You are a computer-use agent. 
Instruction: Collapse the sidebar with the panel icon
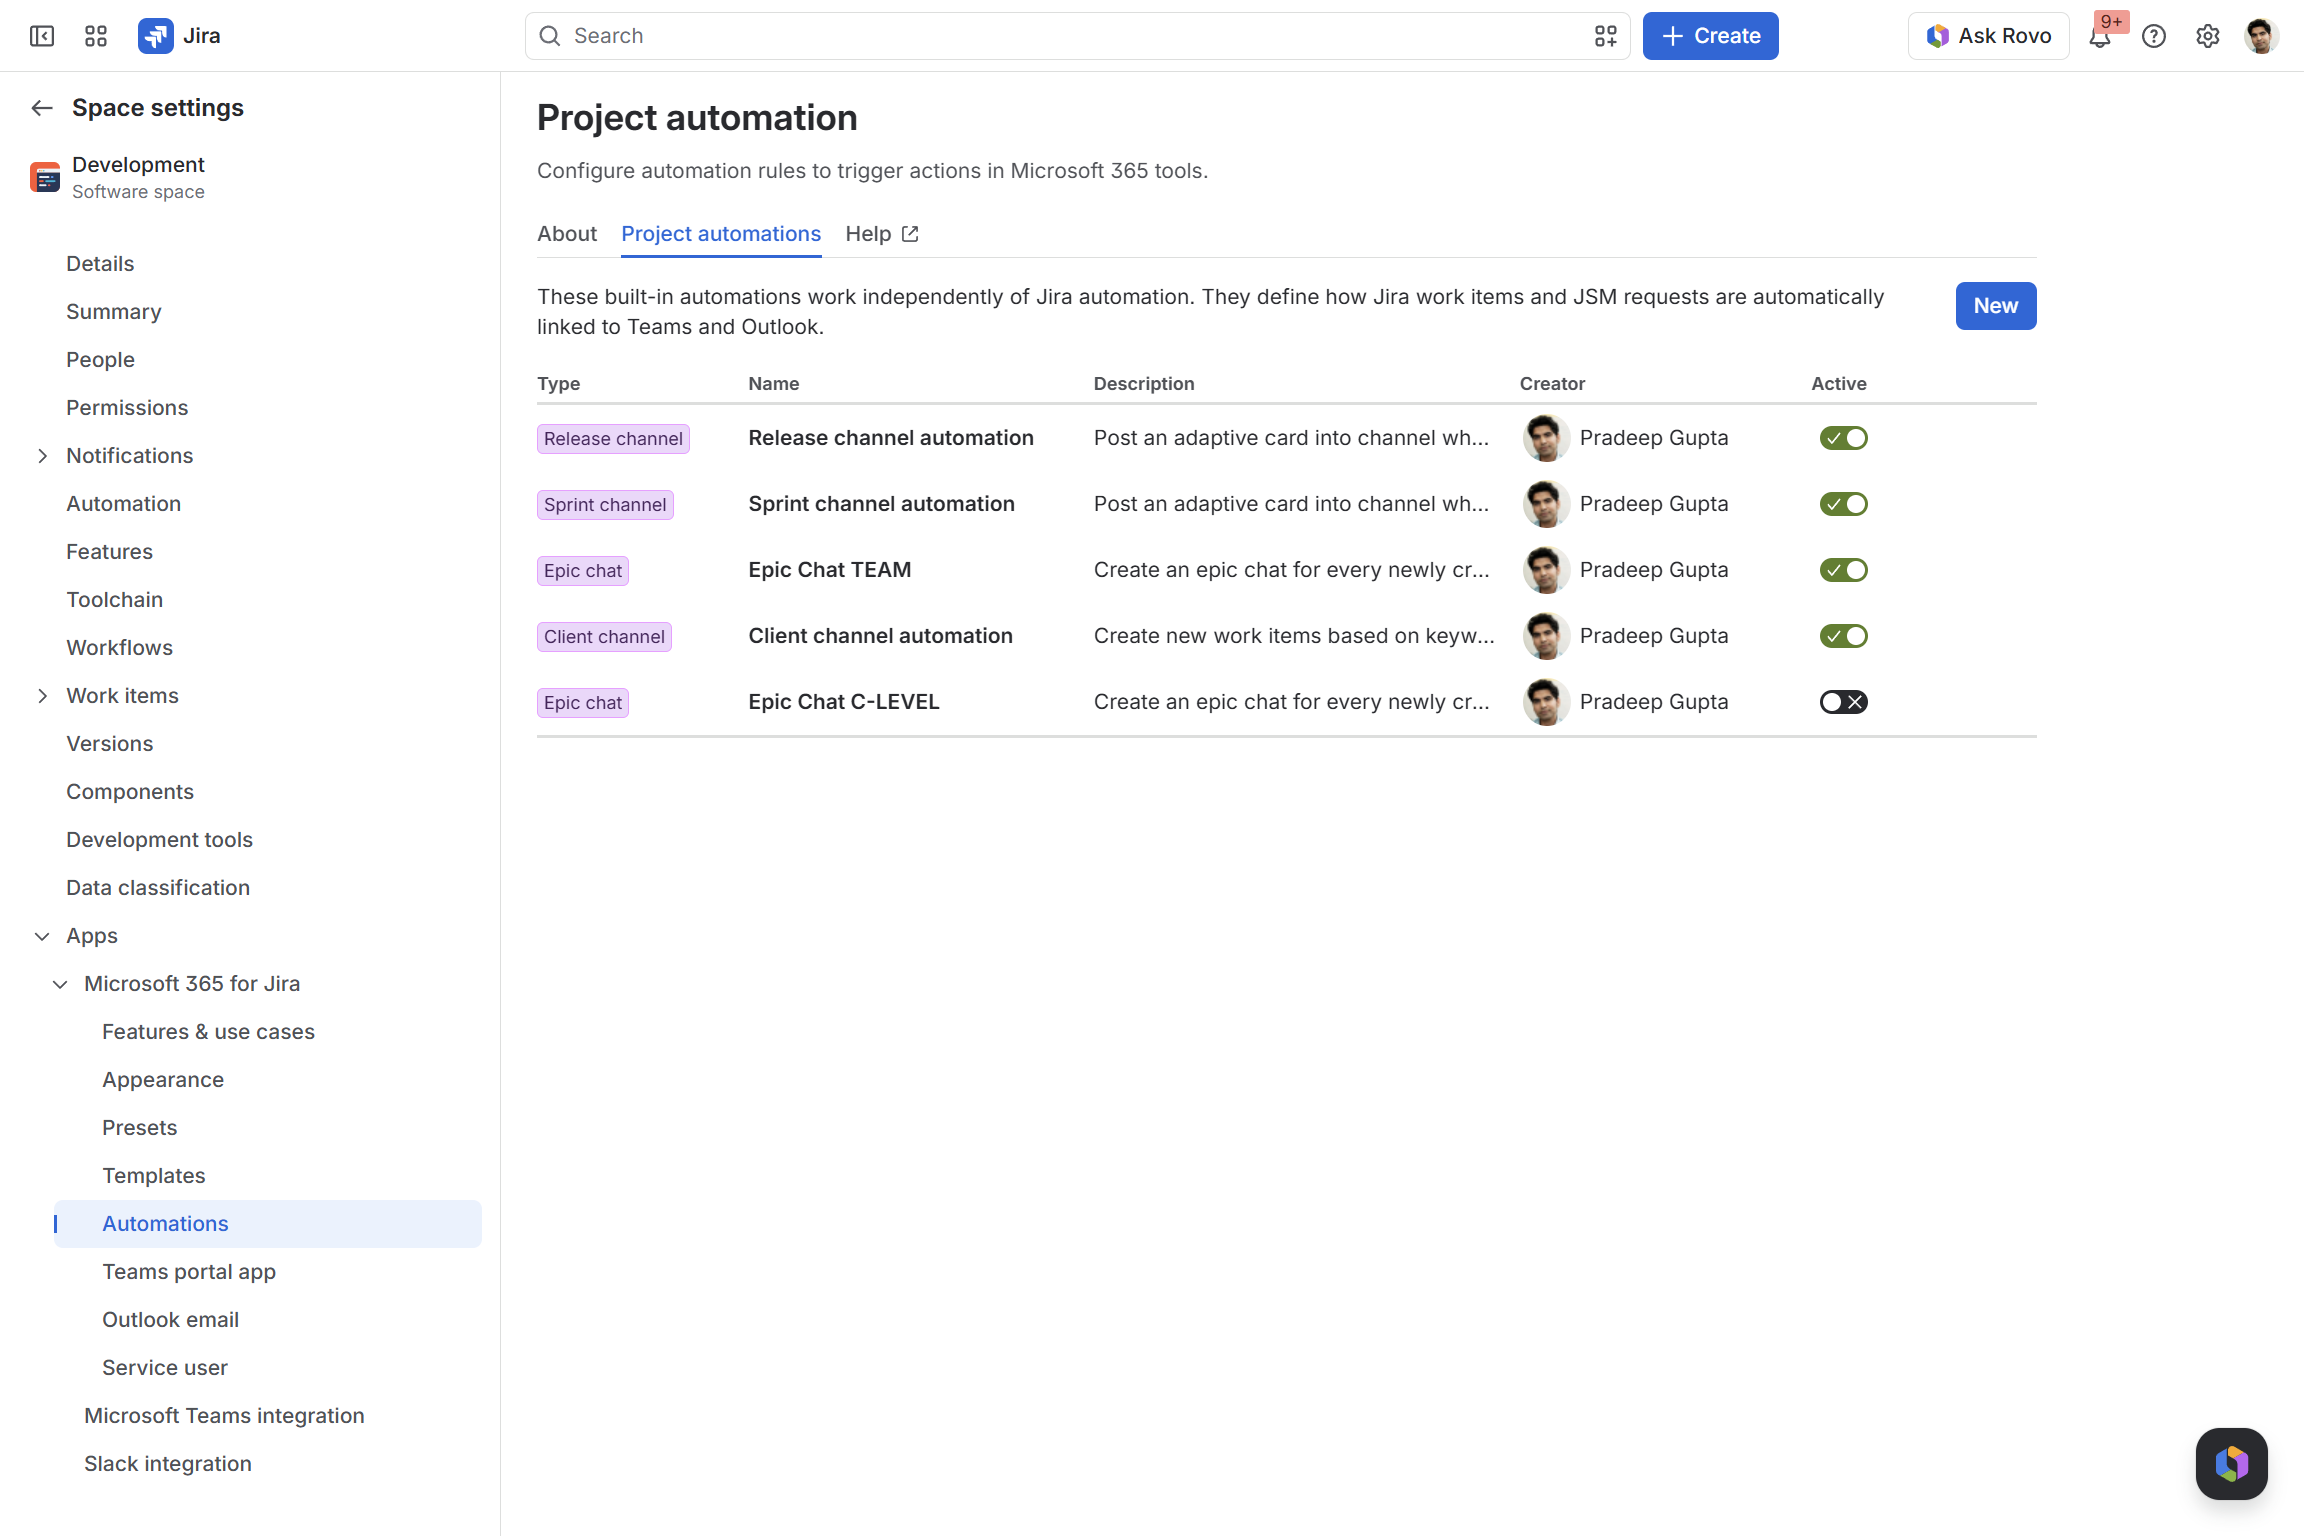[x=42, y=36]
